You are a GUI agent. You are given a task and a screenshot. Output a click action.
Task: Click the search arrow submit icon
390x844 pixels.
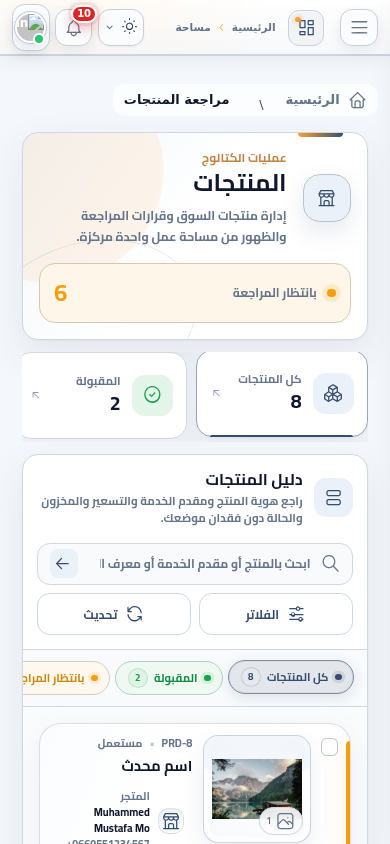(x=63, y=564)
